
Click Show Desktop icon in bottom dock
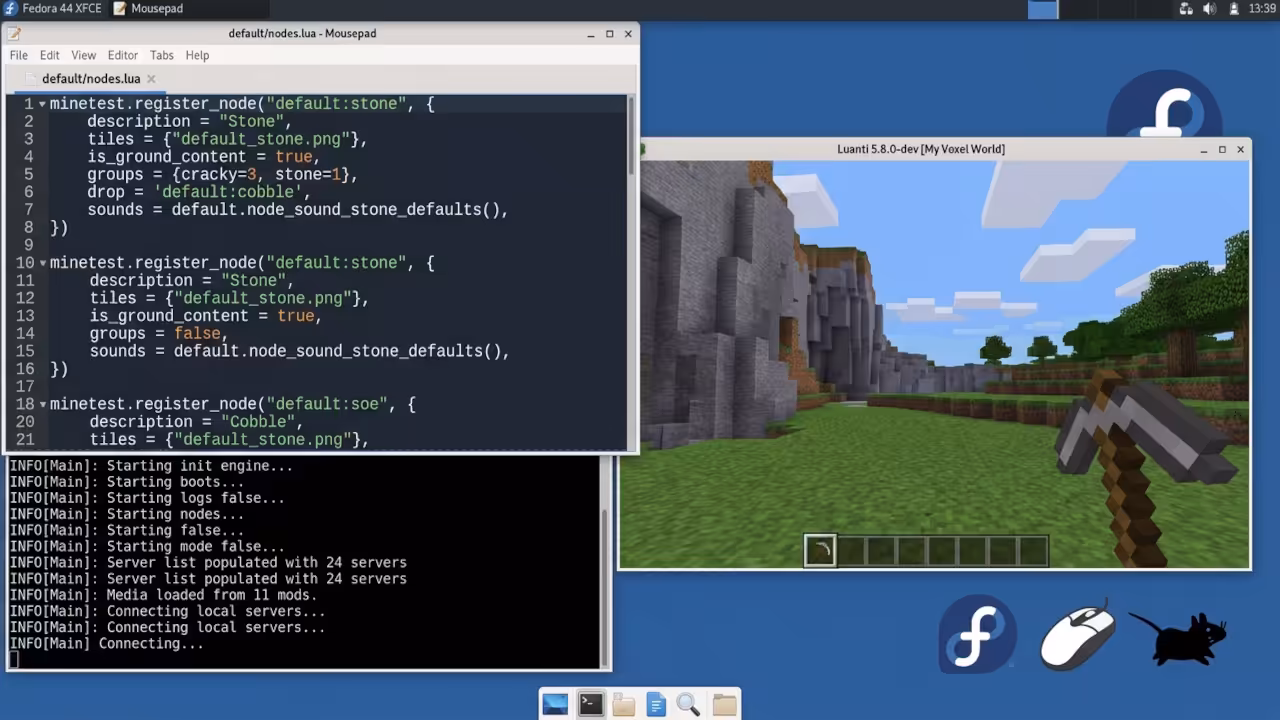(x=555, y=704)
